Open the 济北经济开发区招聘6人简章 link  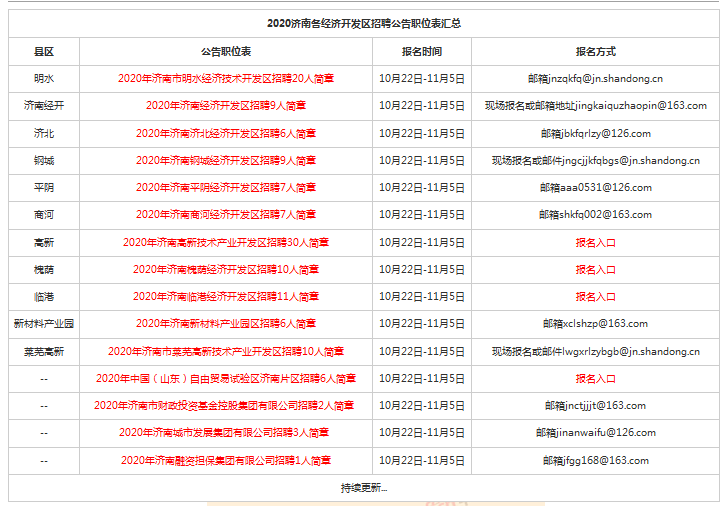tap(226, 133)
